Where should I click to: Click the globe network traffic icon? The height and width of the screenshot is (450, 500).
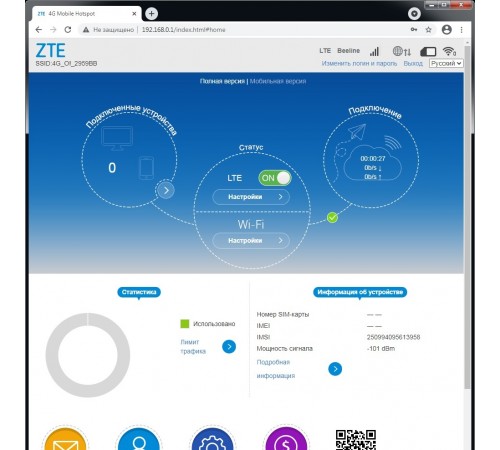401,51
